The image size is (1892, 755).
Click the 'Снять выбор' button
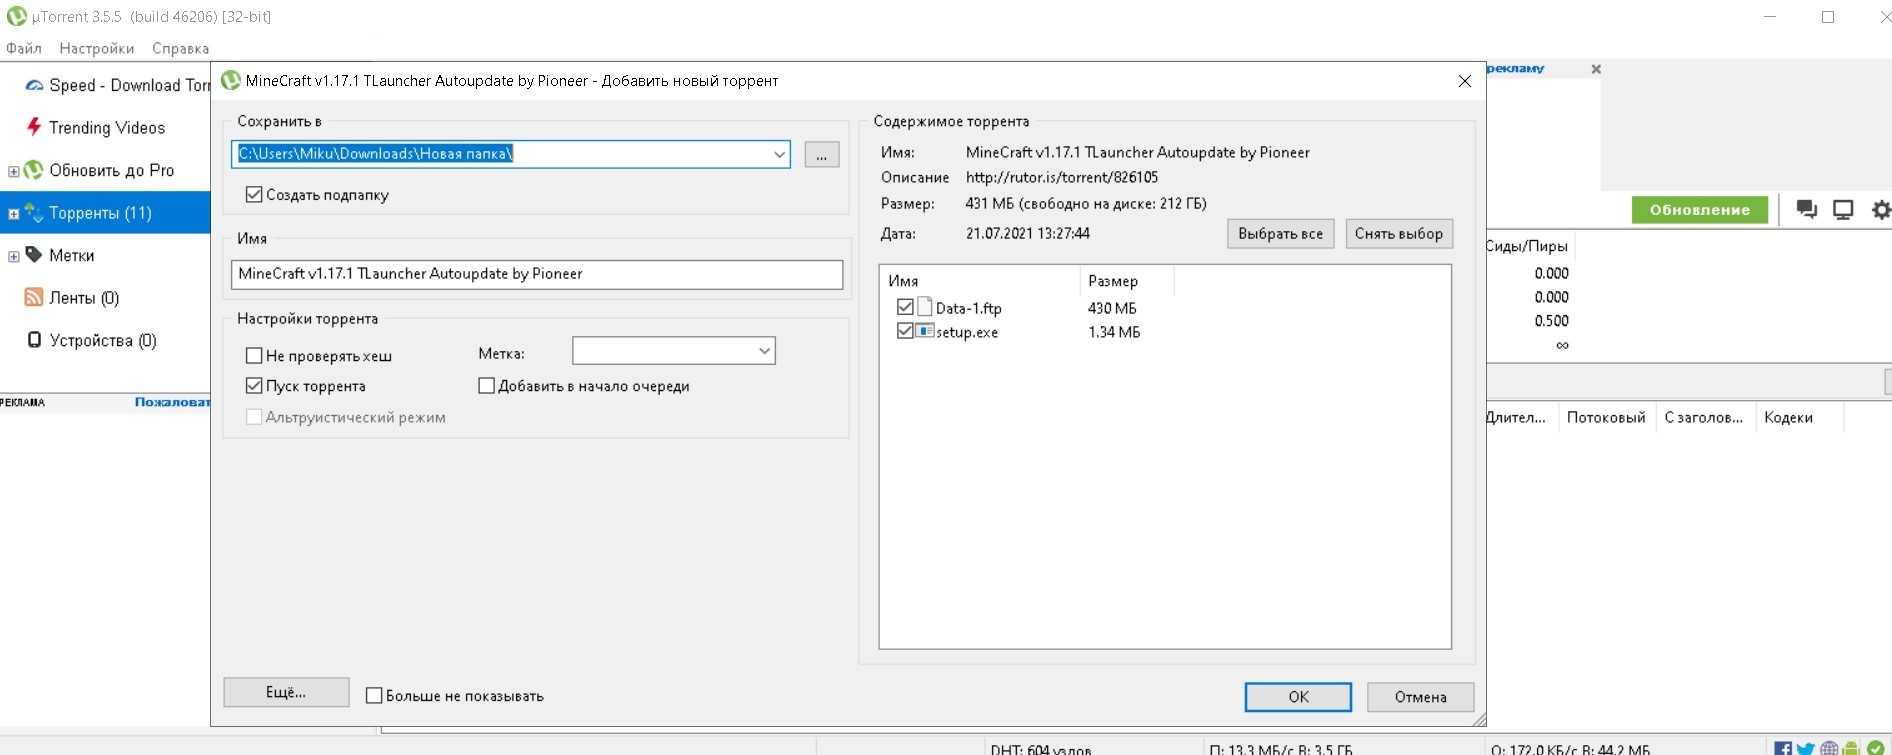coord(1398,234)
